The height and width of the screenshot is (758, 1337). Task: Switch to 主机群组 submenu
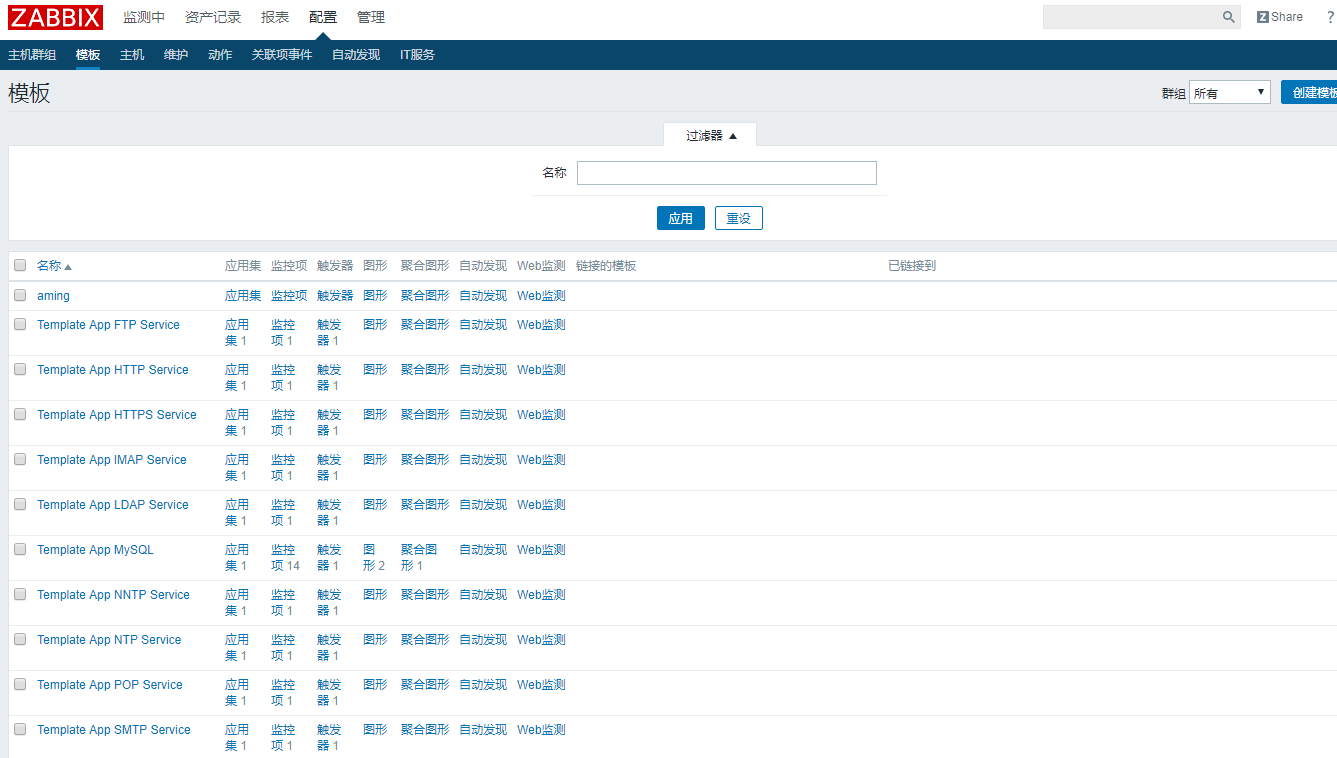click(32, 55)
